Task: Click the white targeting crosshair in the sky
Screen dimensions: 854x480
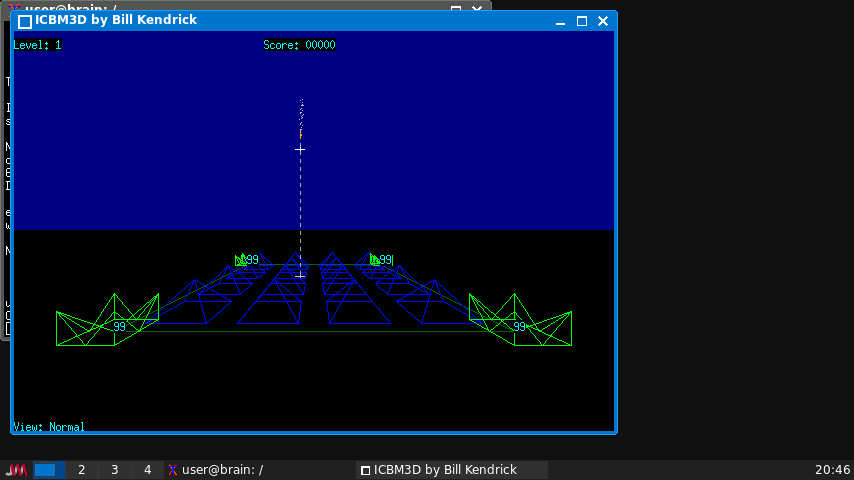Action: (300, 149)
